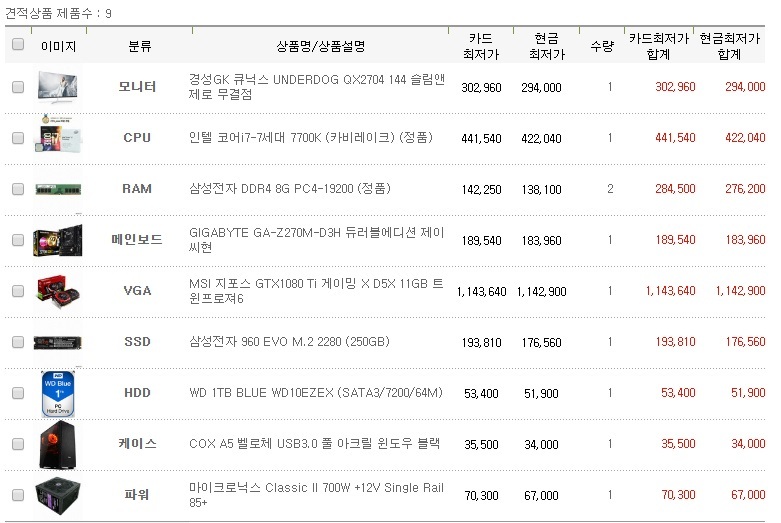Screen dimensions: 781x523
Task: View the COX A5 case image
Action: (x=58, y=445)
